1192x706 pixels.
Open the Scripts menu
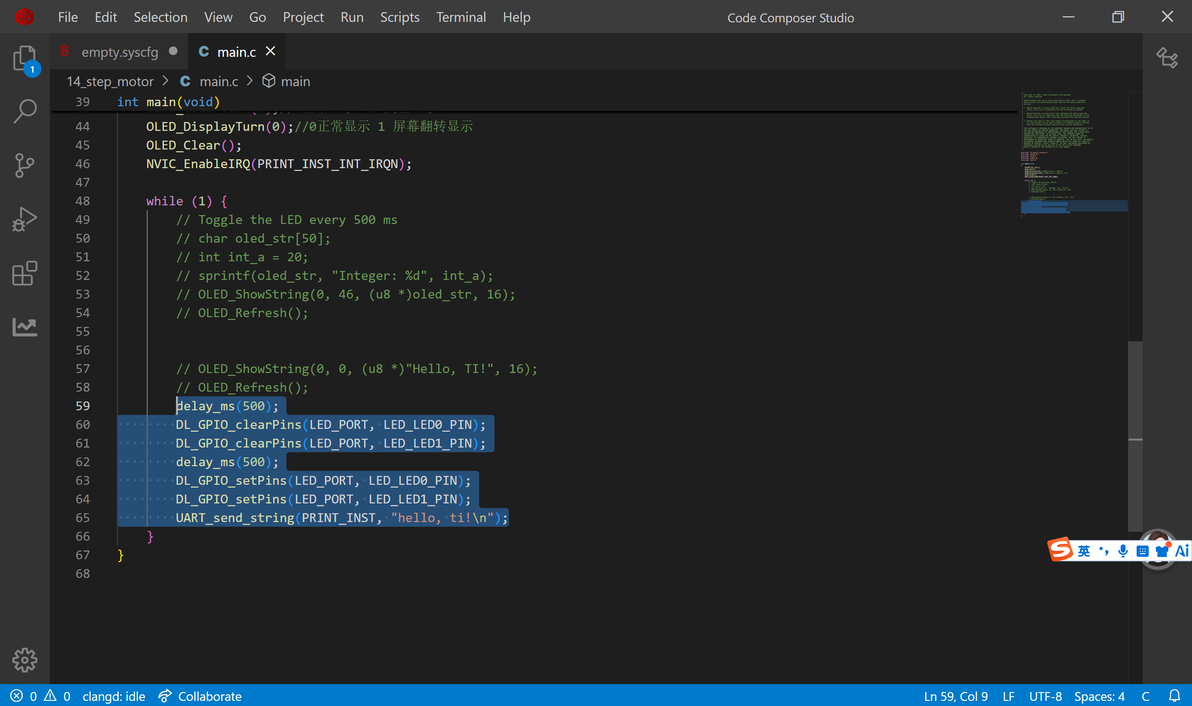(x=400, y=17)
